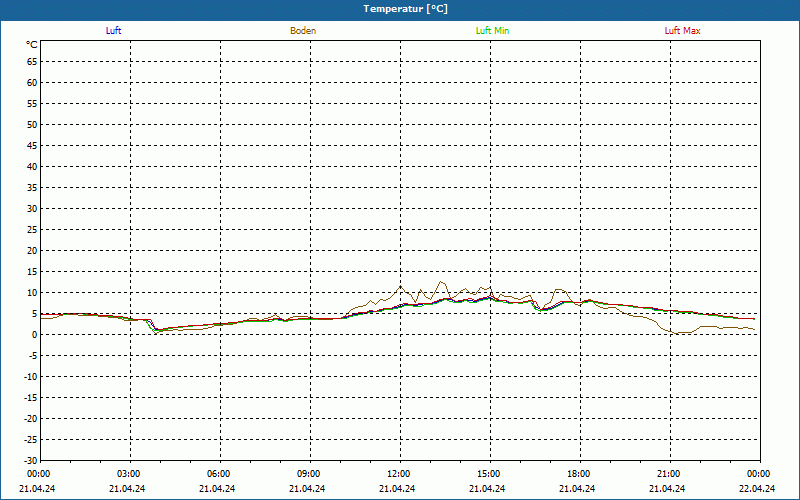Click the -15 value on y-axis
Screen dimensions: 800x500
tap(31, 398)
